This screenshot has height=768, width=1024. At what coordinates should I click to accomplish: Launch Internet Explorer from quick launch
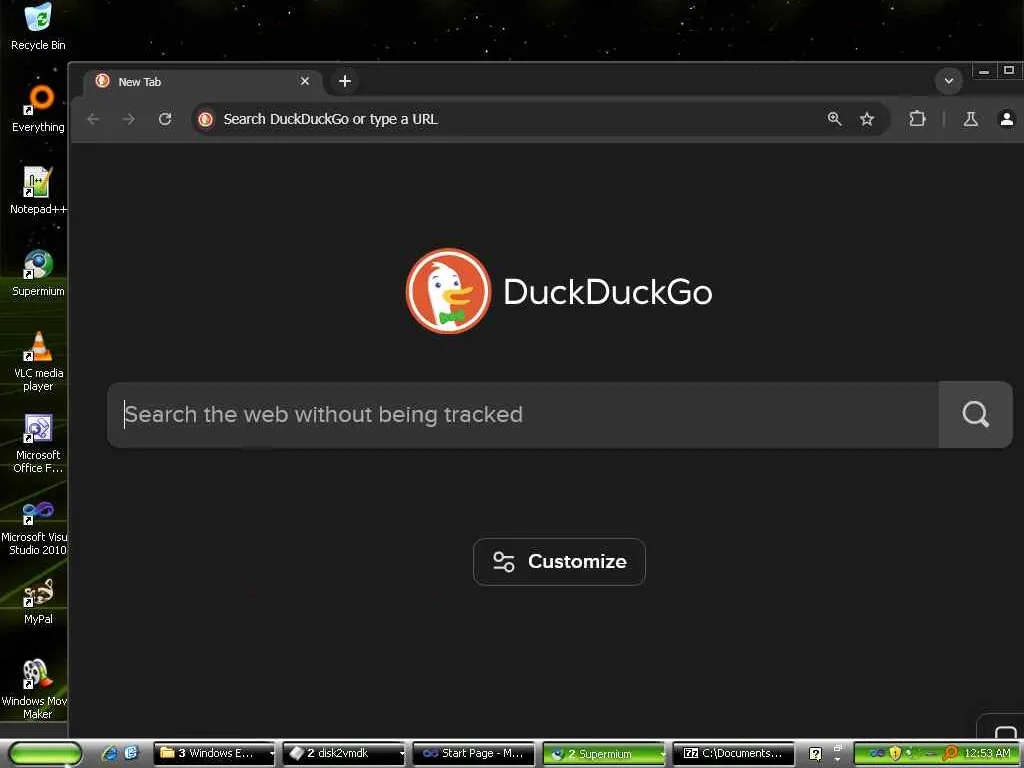(x=109, y=753)
